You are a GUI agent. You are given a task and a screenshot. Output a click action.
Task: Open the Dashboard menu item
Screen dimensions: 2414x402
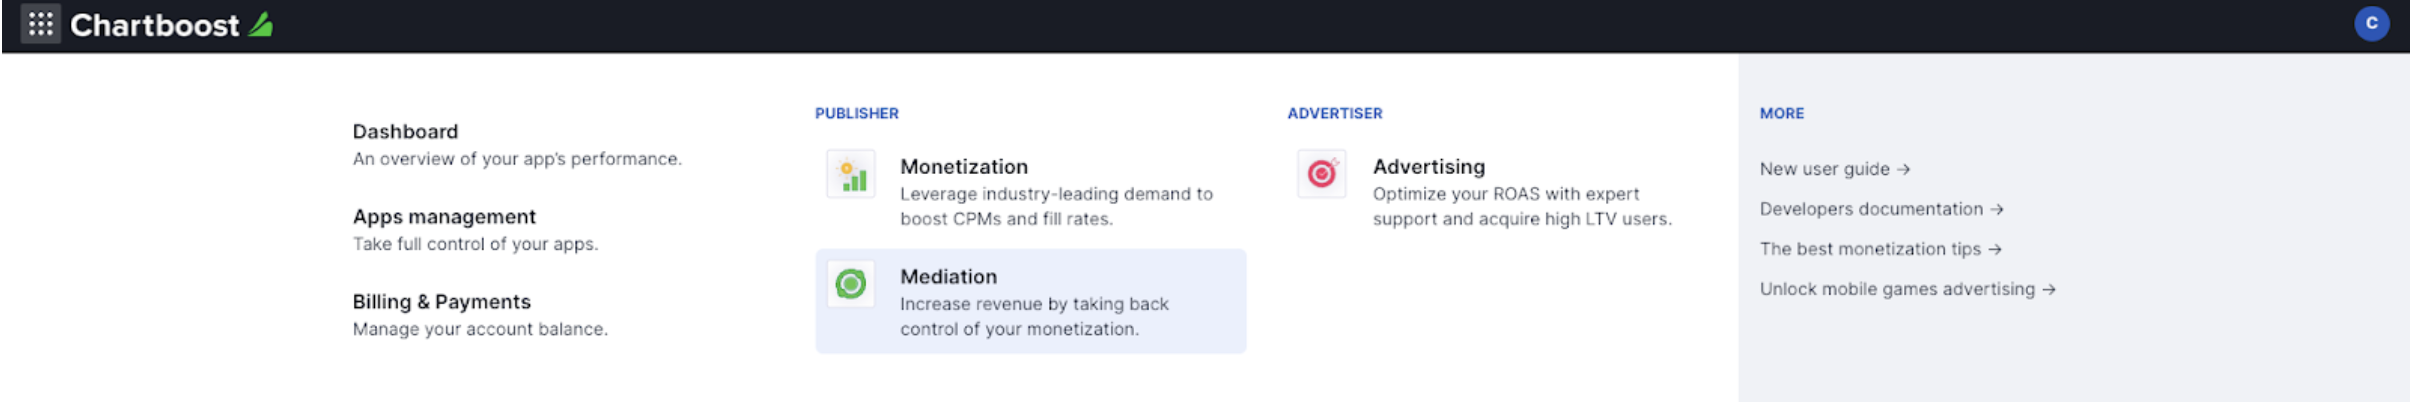pyautogui.click(x=517, y=145)
